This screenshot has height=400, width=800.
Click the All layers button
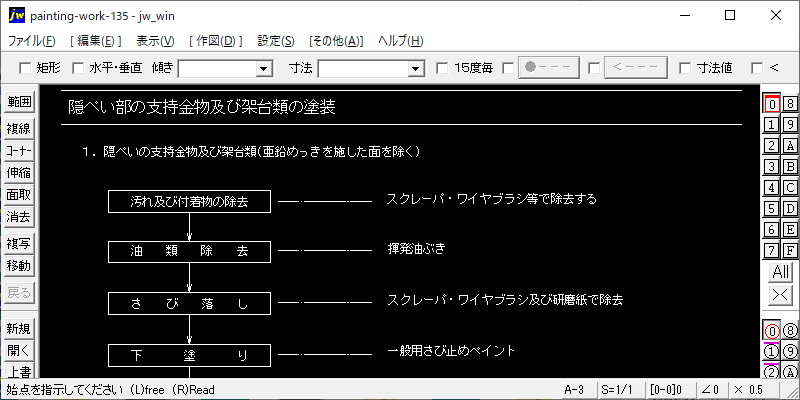point(781,272)
